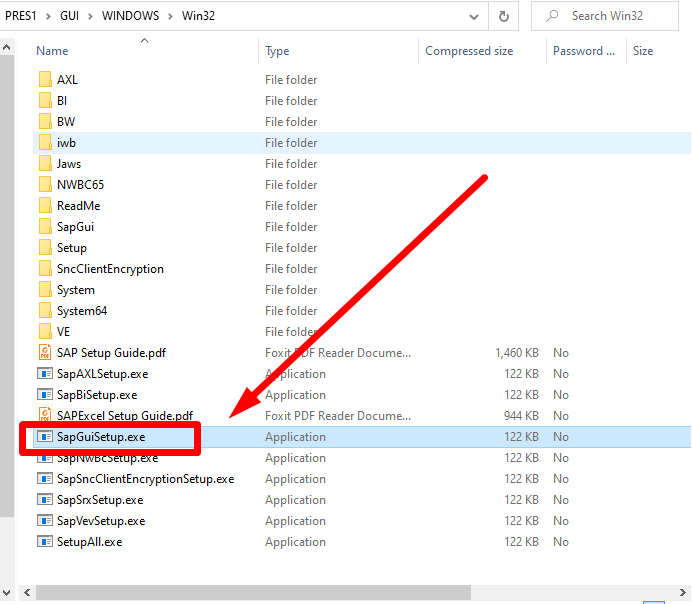Open the chevron after PRES1 breadcrumb
This screenshot has height=604, width=692.
(x=48, y=17)
